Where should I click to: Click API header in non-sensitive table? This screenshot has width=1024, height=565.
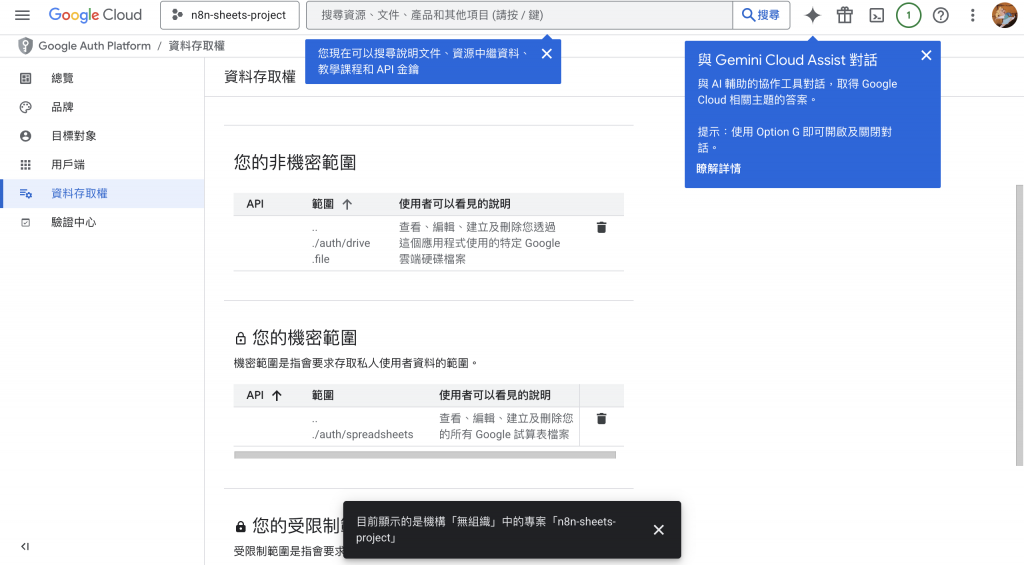[255, 204]
